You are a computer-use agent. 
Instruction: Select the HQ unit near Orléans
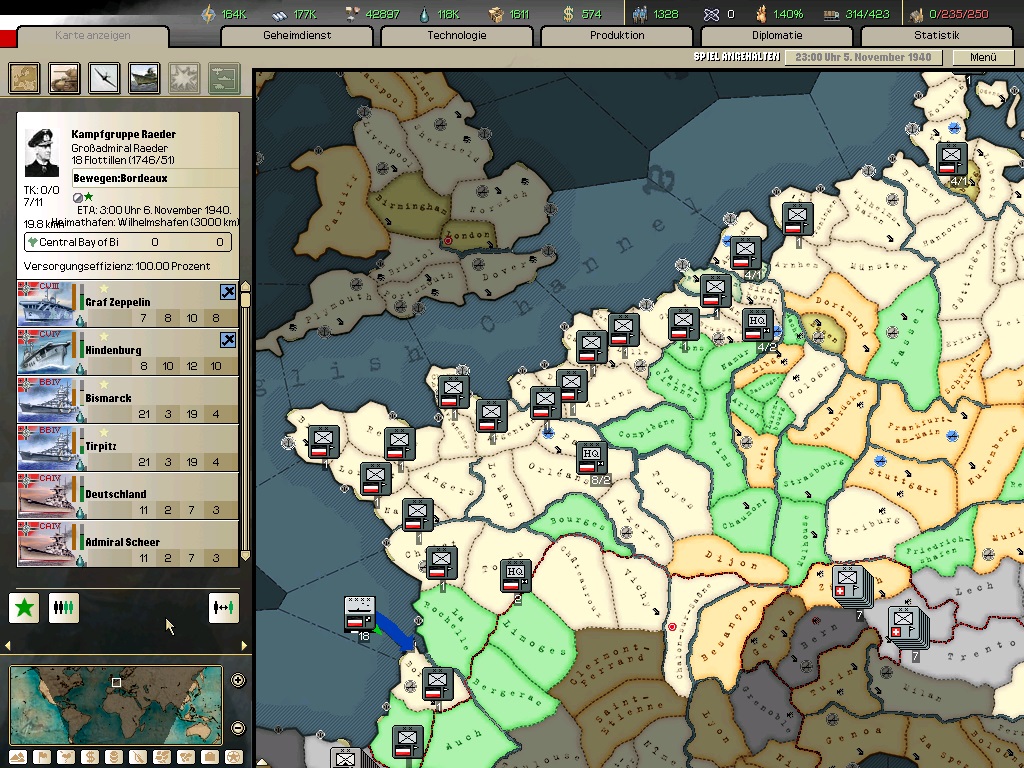click(x=592, y=457)
